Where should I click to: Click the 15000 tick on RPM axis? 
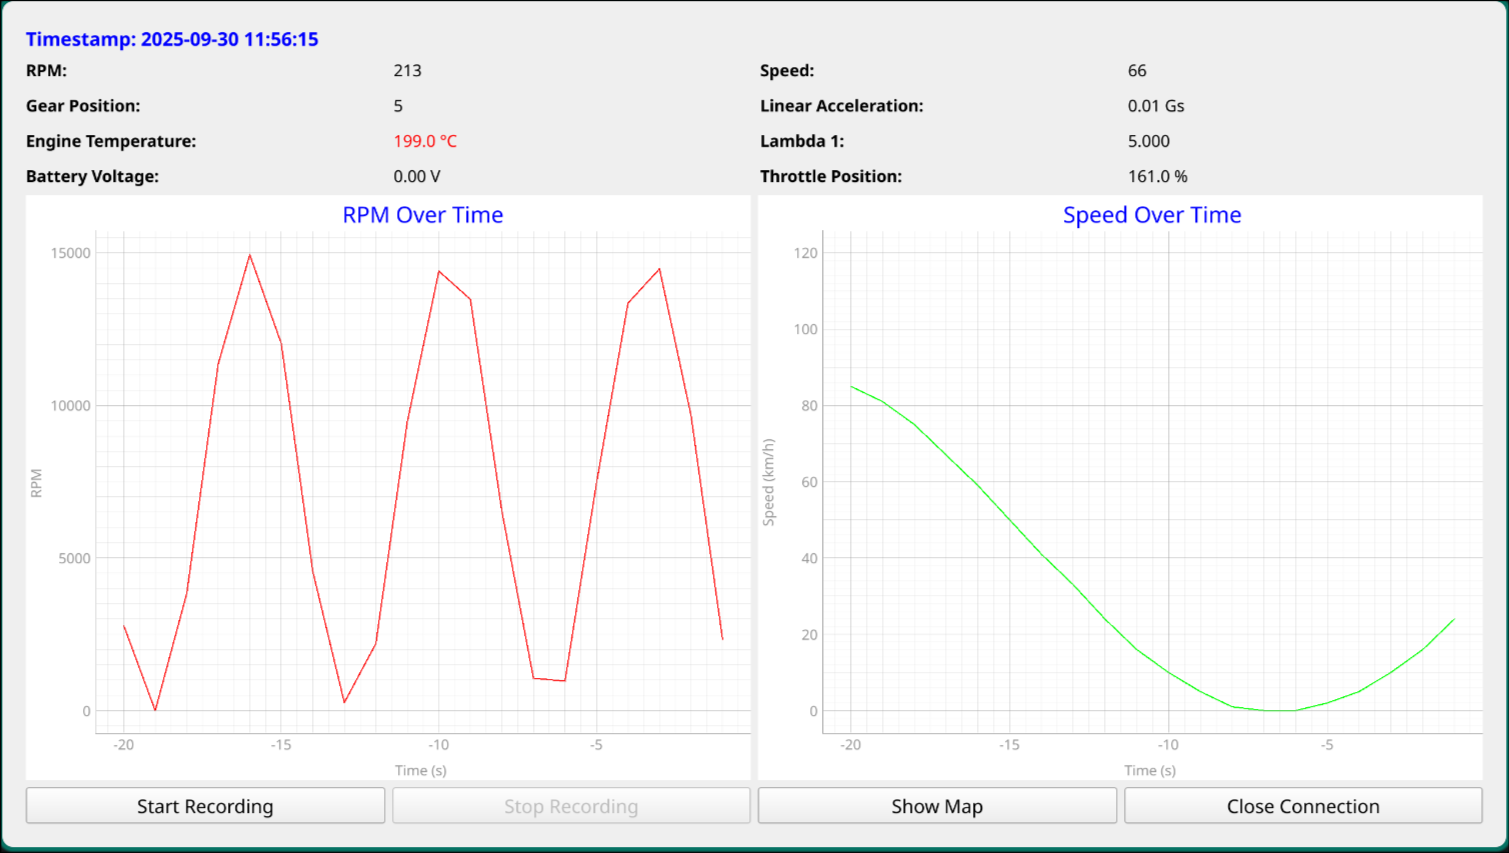71,253
